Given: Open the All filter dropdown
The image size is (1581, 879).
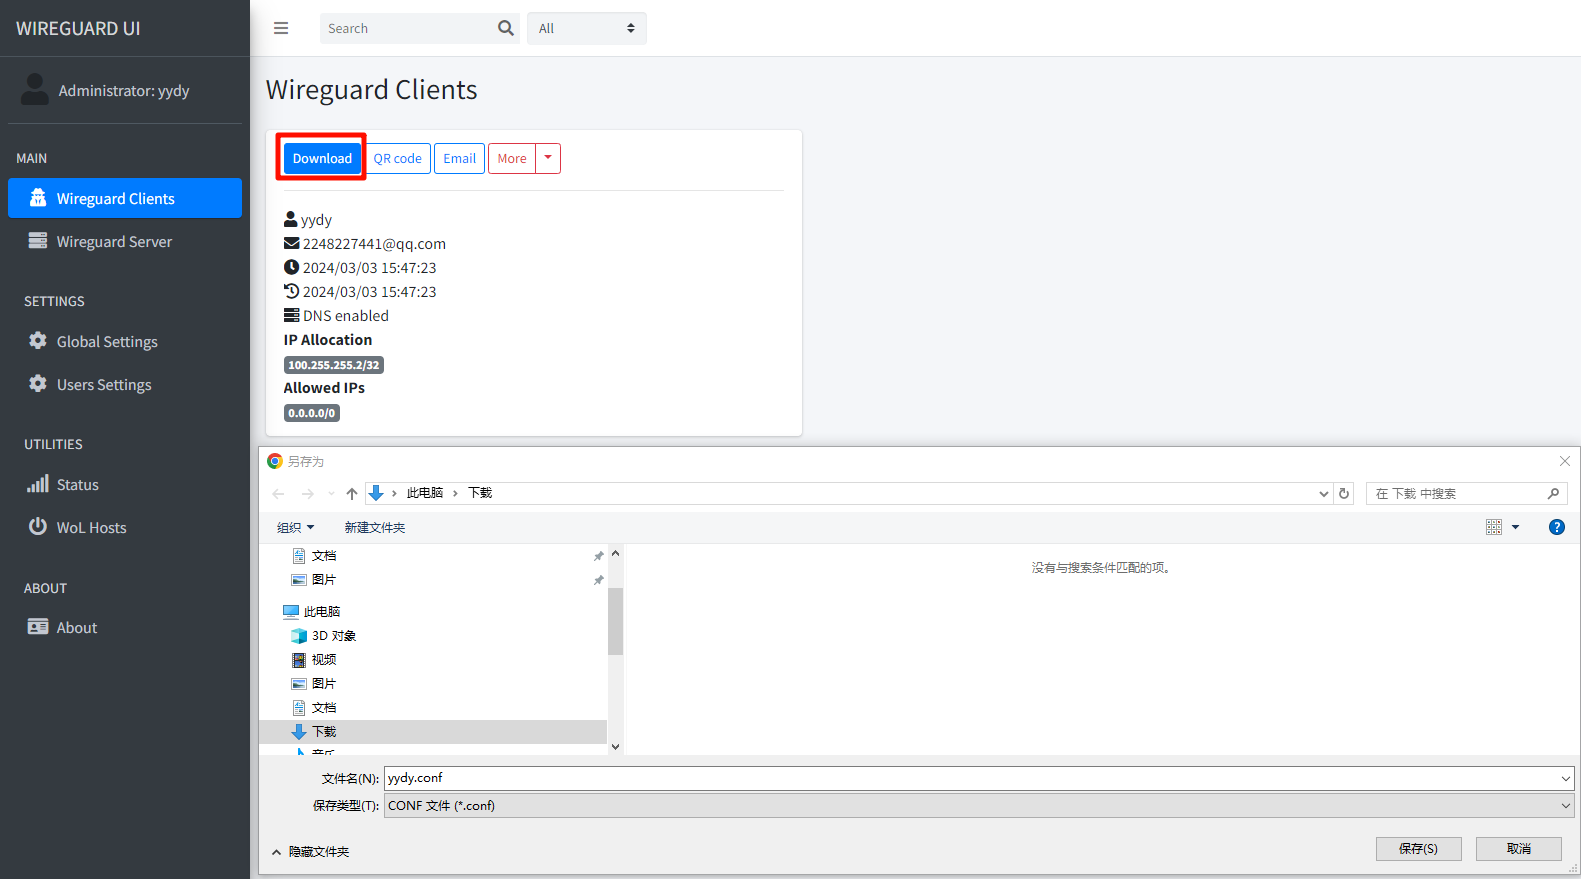Looking at the screenshot, I should pos(587,28).
